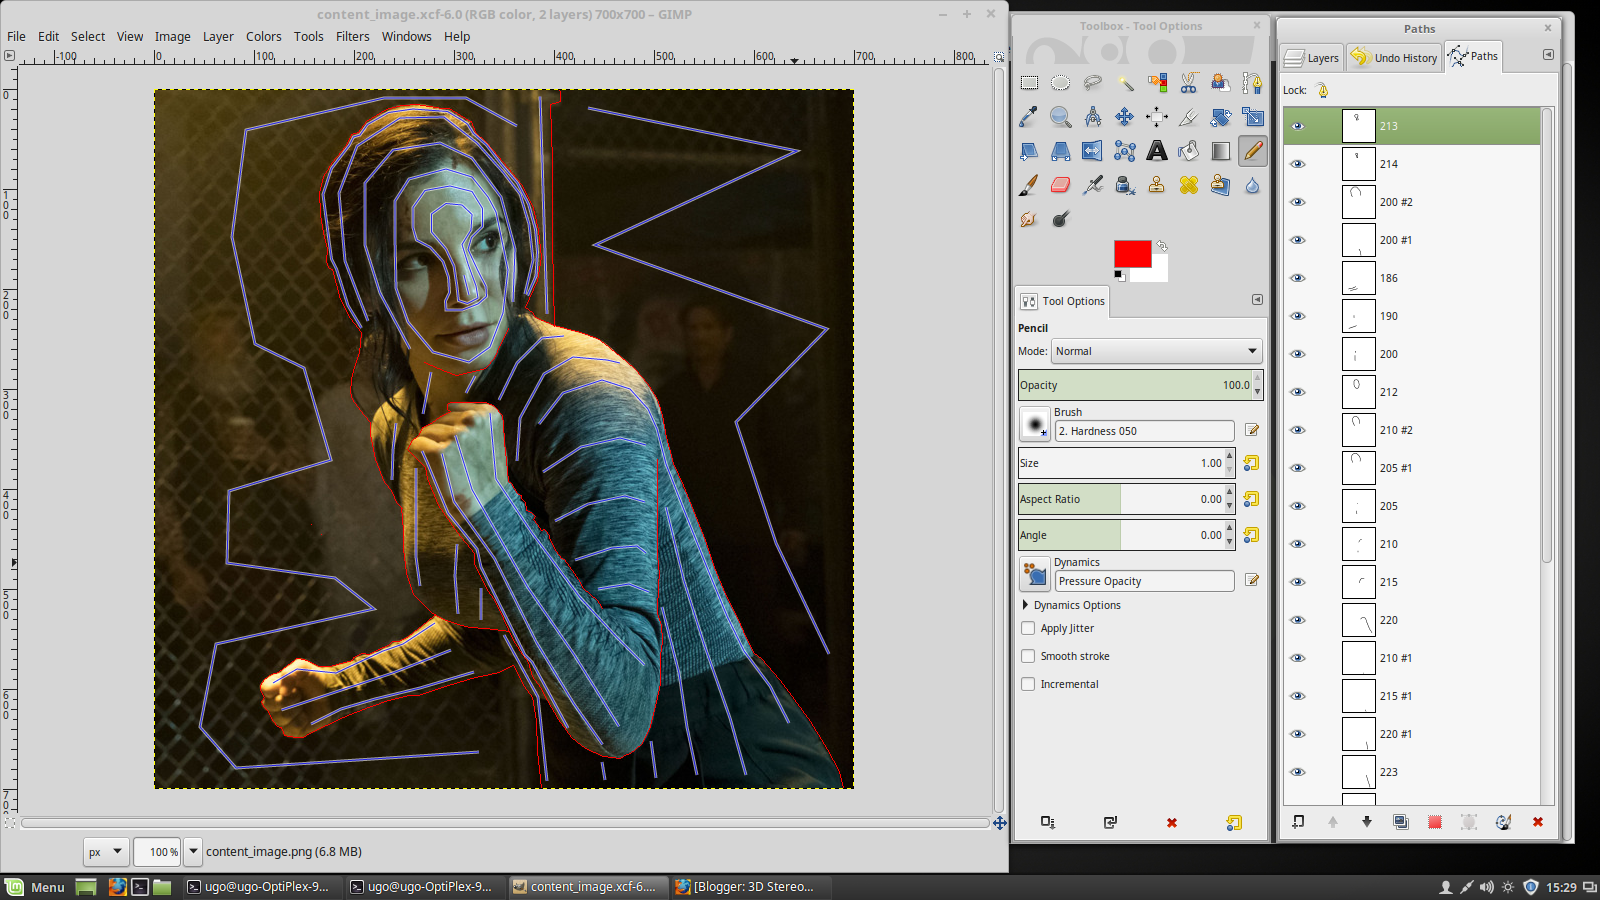Select path 220 in the paths list

click(1388, 620)
